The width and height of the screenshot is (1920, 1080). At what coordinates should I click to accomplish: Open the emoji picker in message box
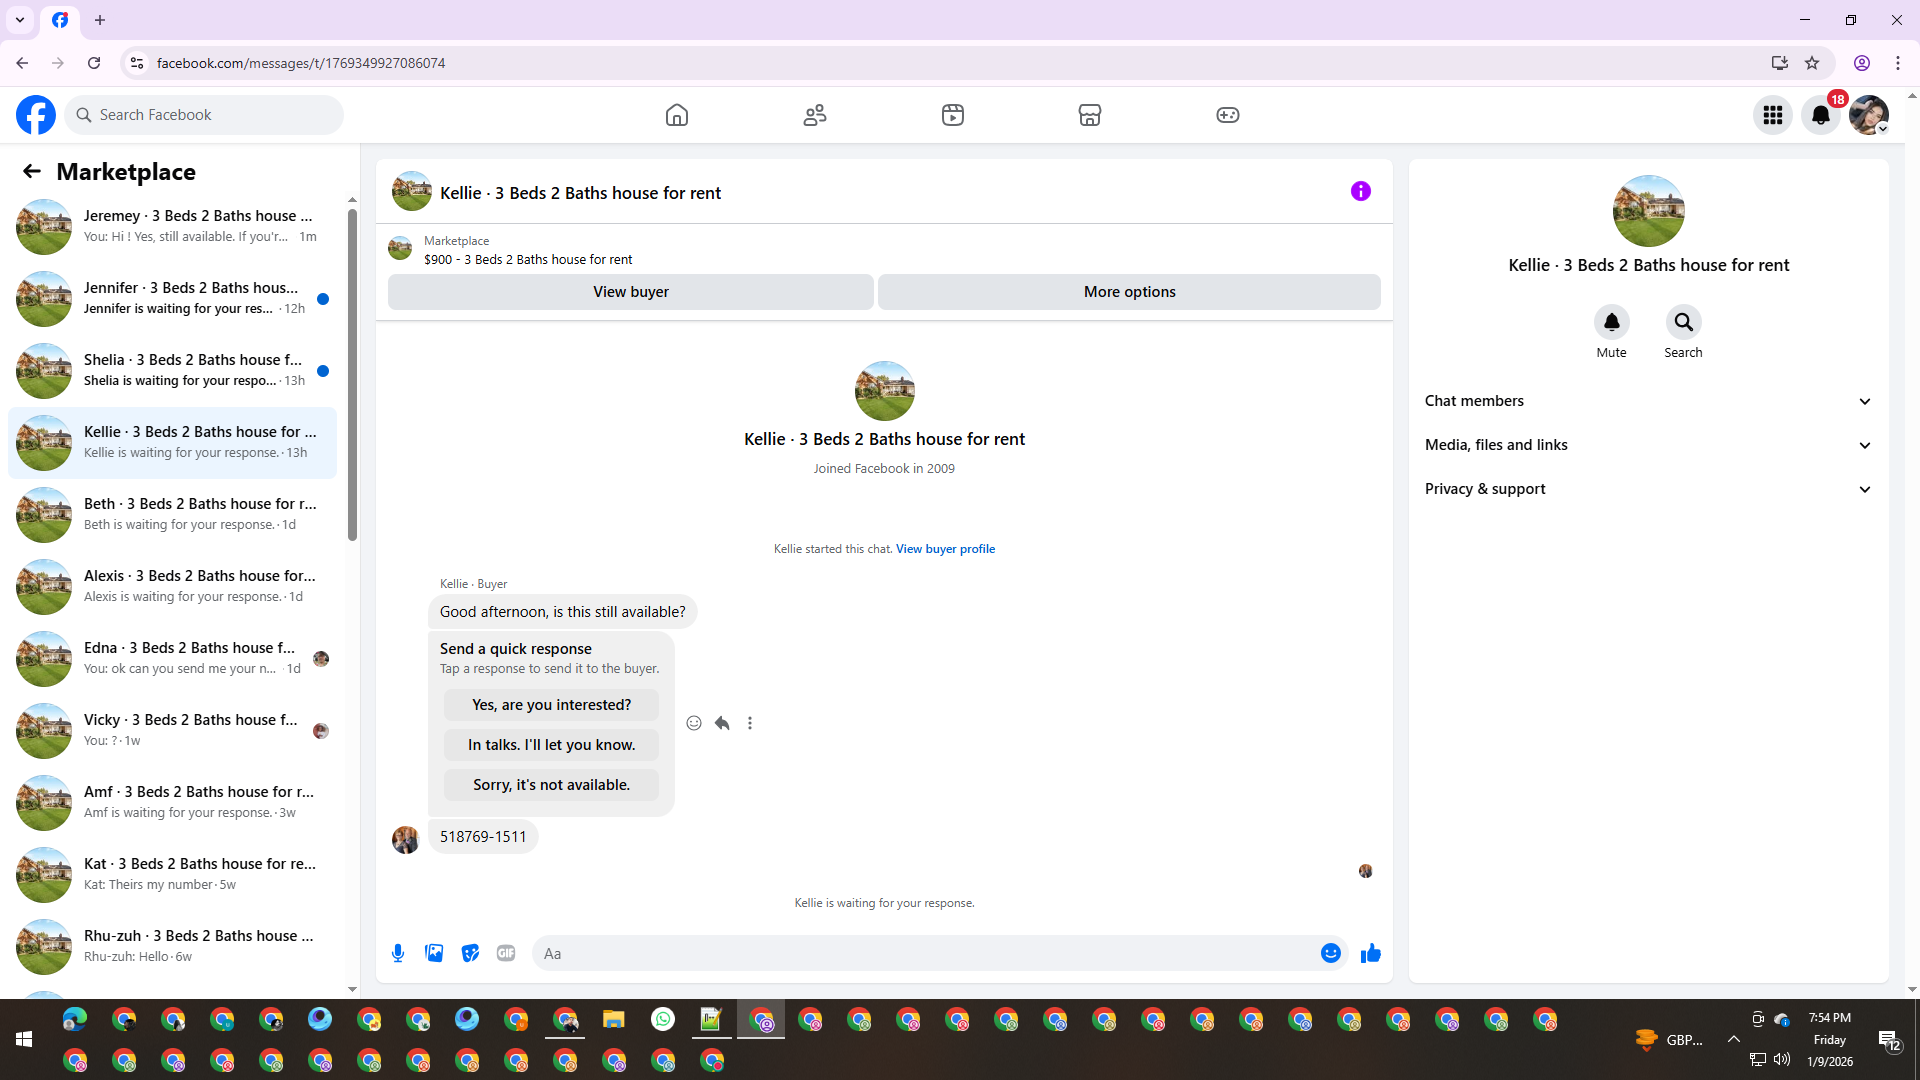pyautogui.click(x=1330, y=953)
